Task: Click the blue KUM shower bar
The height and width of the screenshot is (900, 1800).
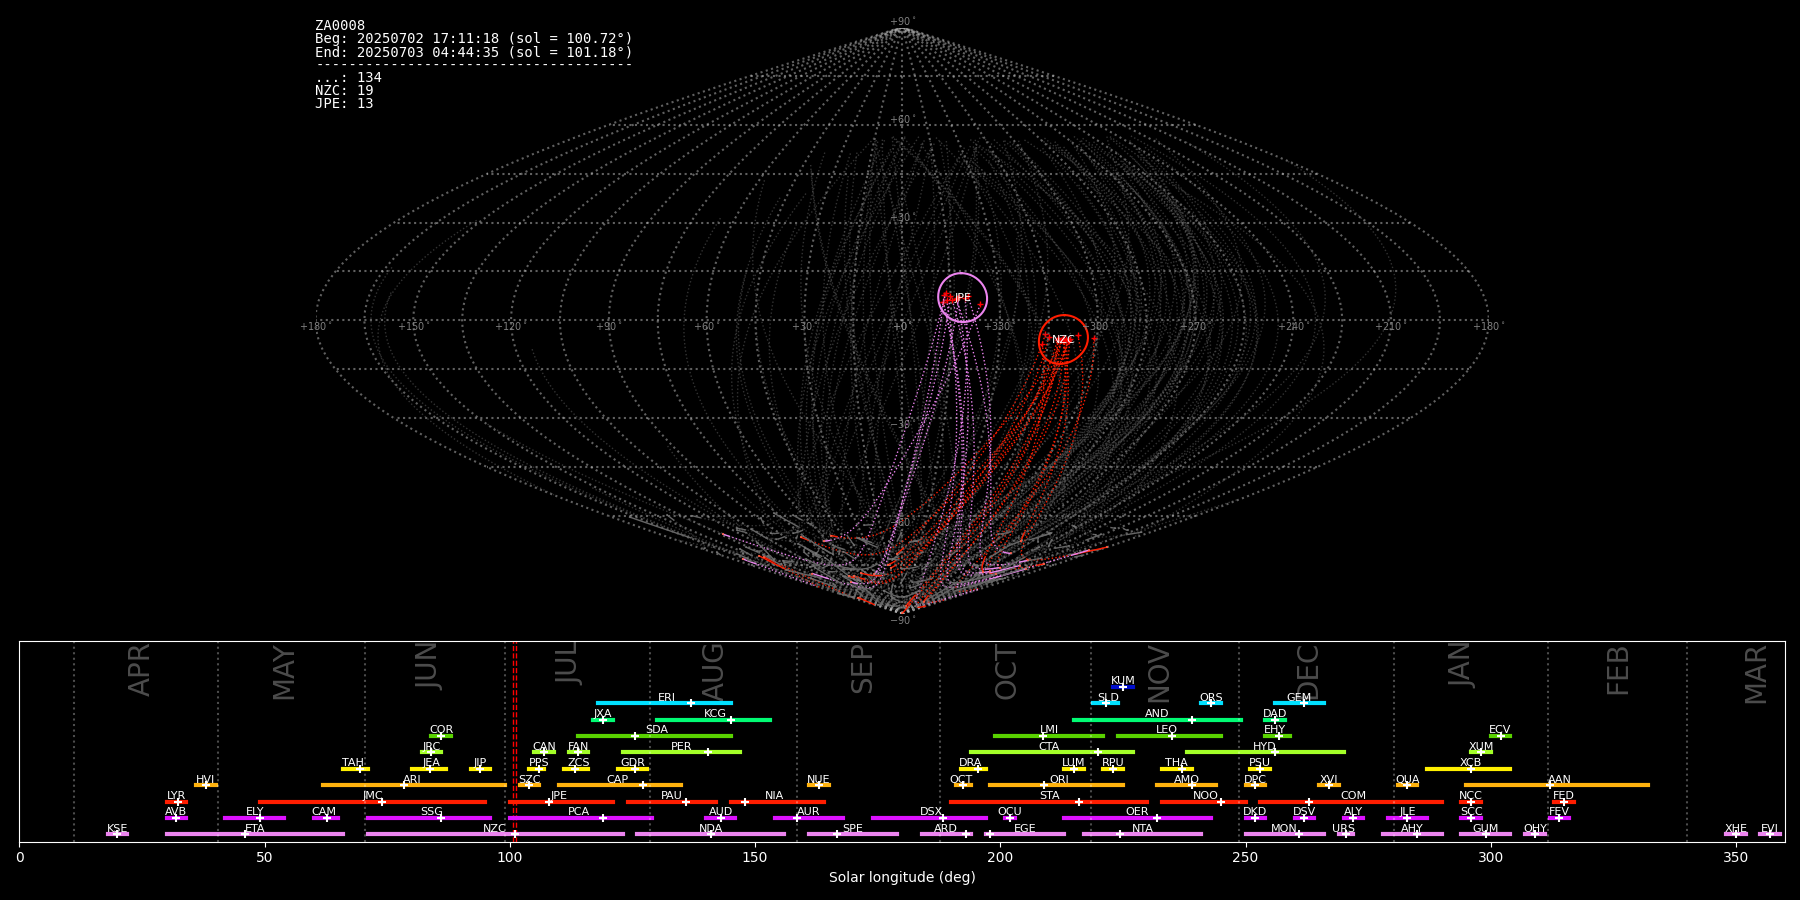Action: pos(1122,687)
